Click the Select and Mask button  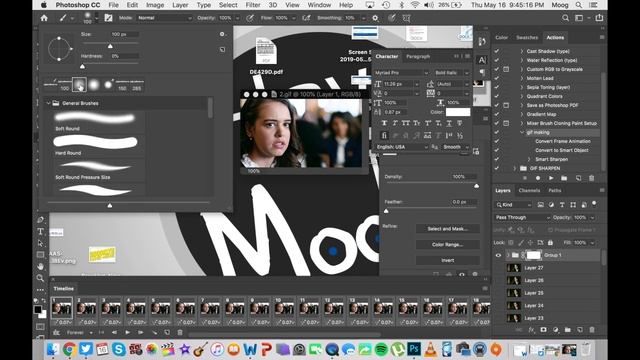coord(447,229)
